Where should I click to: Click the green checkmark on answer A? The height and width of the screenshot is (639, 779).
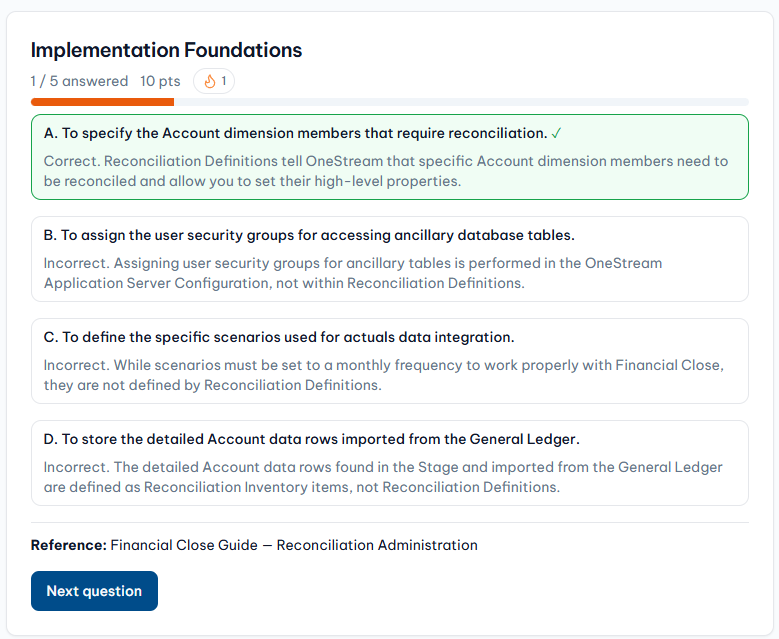(x=556, y=133)
